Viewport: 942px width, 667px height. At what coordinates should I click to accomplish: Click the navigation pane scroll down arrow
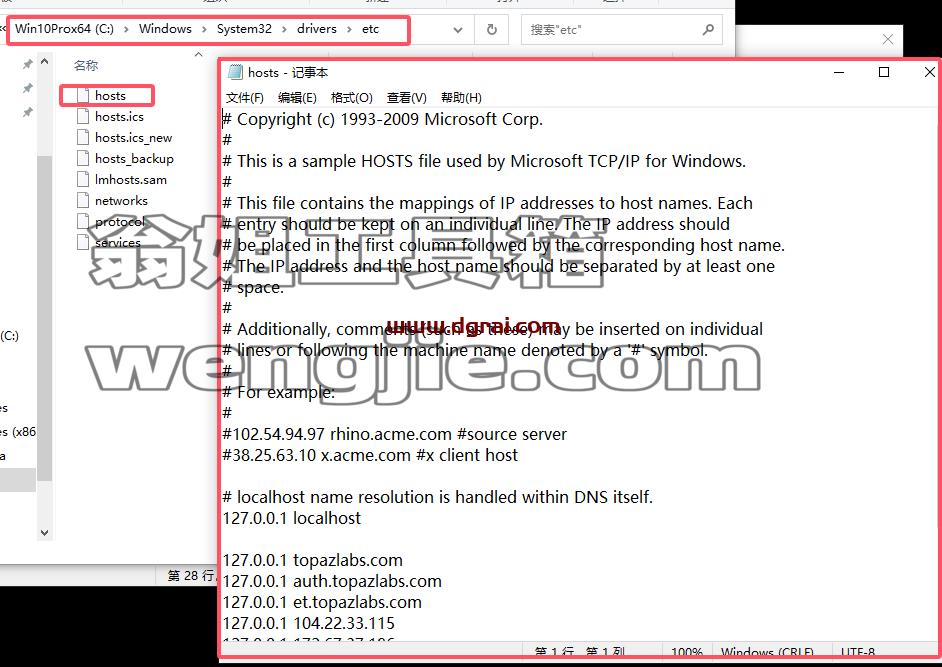pyautogui.click(x=44, y=532)
